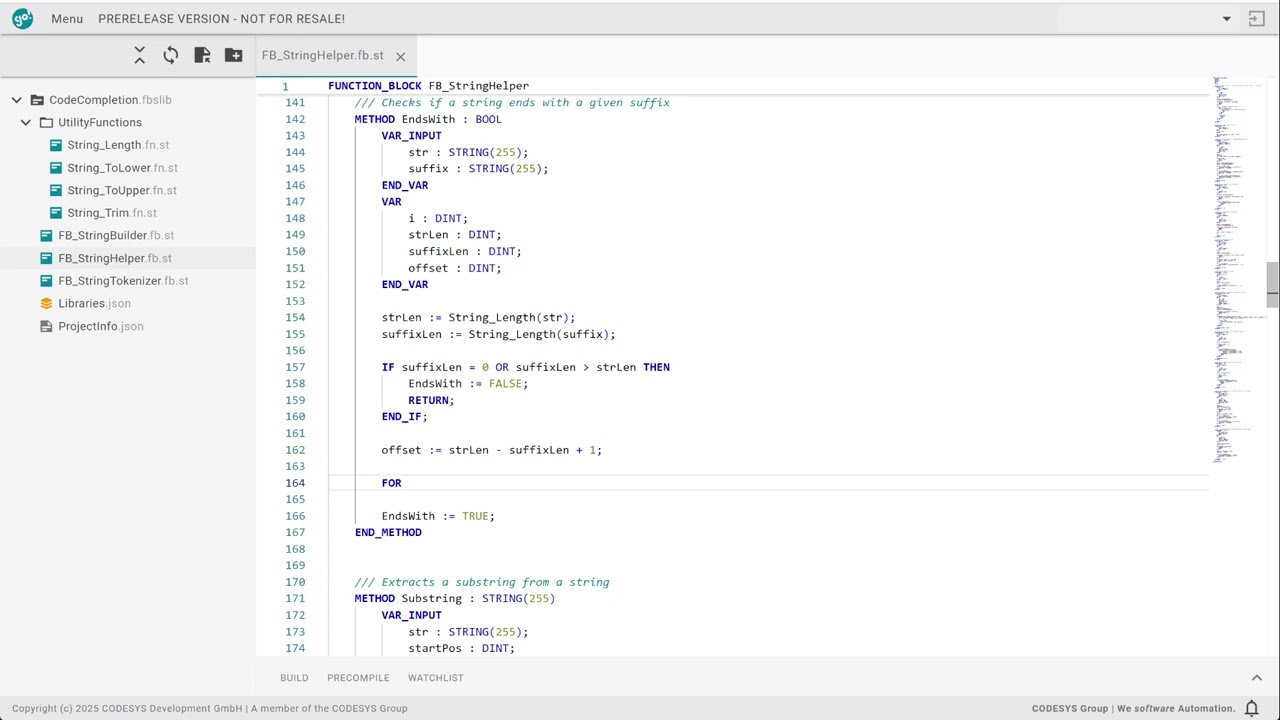Screen dimensions: 1280x720
Task: Click EndsWith := TRUE on line 166
Action: pyautogui.click(x=438, y=516)
